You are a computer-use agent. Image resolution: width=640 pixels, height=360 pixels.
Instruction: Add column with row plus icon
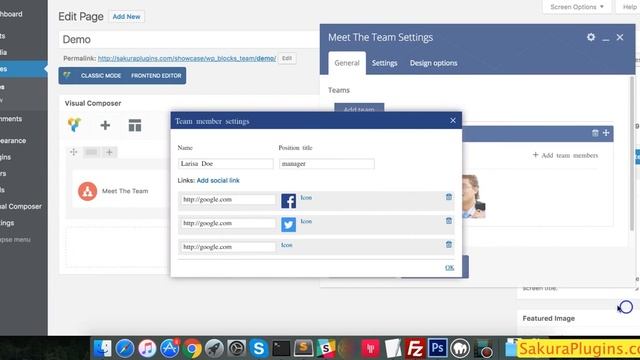click(x=109, y=152)
